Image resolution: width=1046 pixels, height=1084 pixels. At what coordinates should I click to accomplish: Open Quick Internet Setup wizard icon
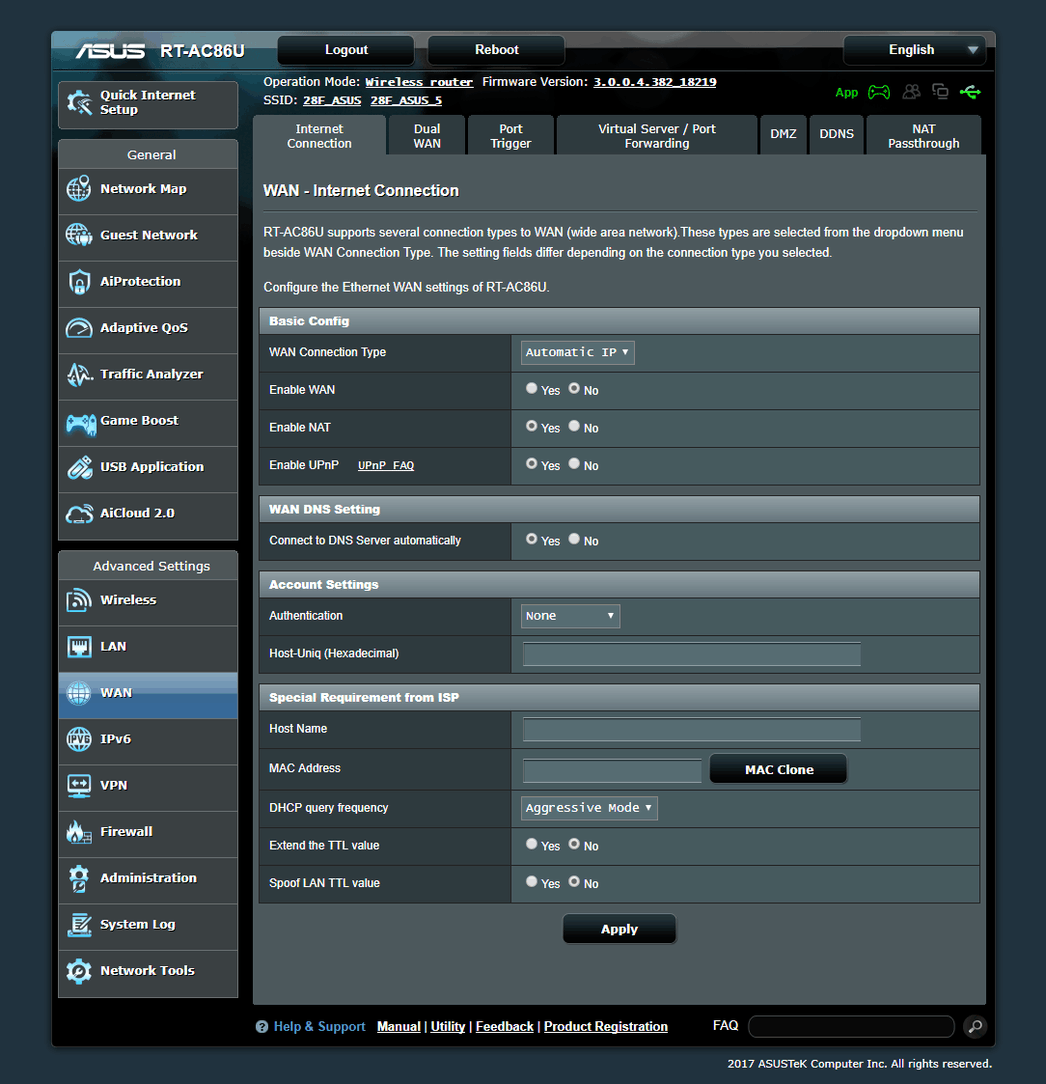tap(80, 103)
